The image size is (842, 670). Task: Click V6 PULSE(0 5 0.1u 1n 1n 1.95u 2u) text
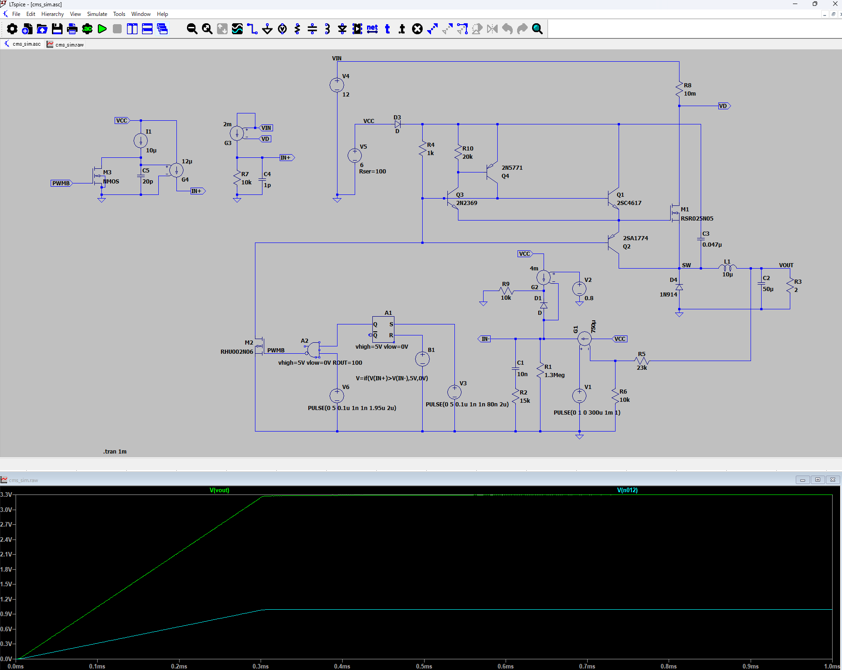click(x=352, y=408)
